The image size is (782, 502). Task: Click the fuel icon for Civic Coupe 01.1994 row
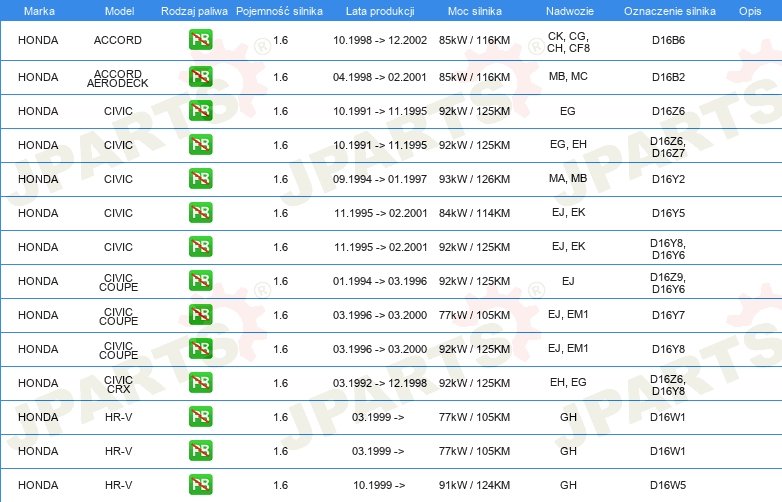pos(200,281)
